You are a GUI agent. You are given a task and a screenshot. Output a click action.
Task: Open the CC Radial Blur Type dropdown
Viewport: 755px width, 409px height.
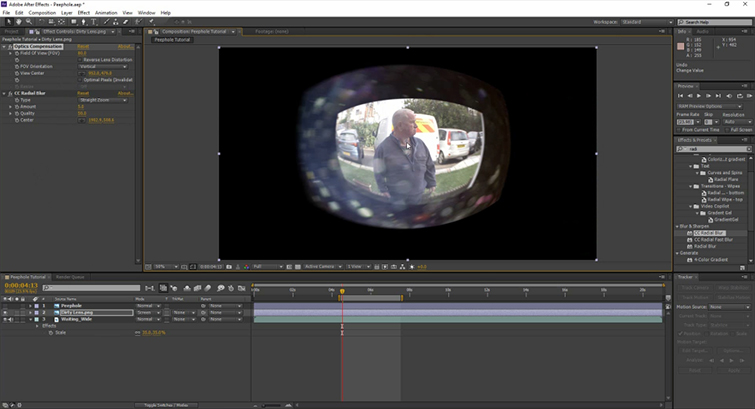(102, 100)
